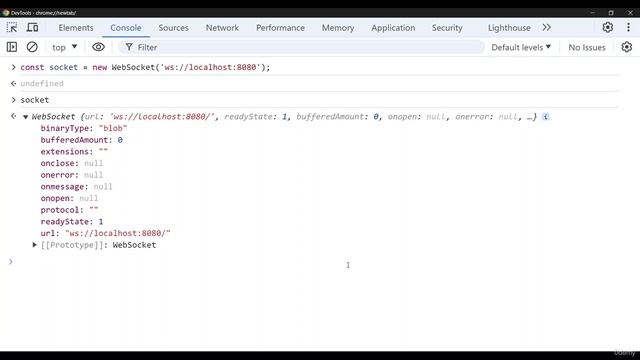Click the onerror: null property row

[x=71, y=175]
